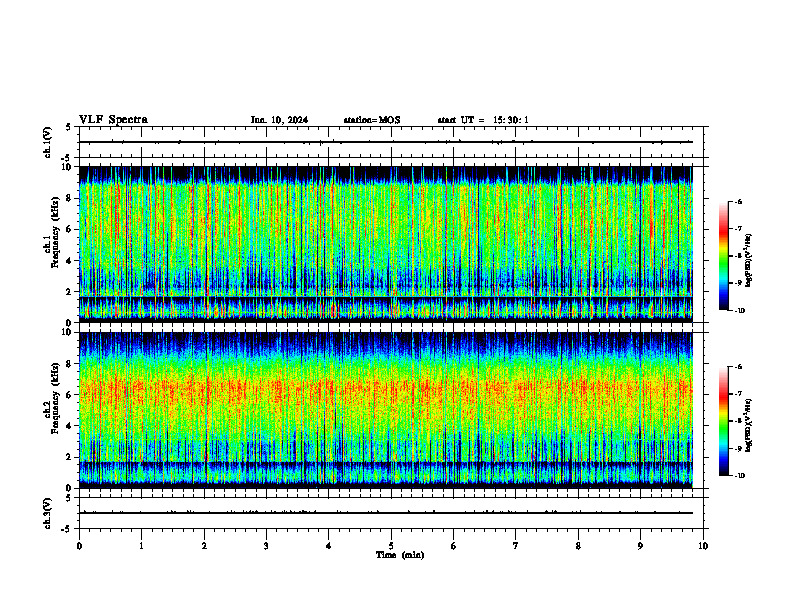Click the ch.1 frequency axis "4" tick label
792x612 pixels.
pos(70,261)
